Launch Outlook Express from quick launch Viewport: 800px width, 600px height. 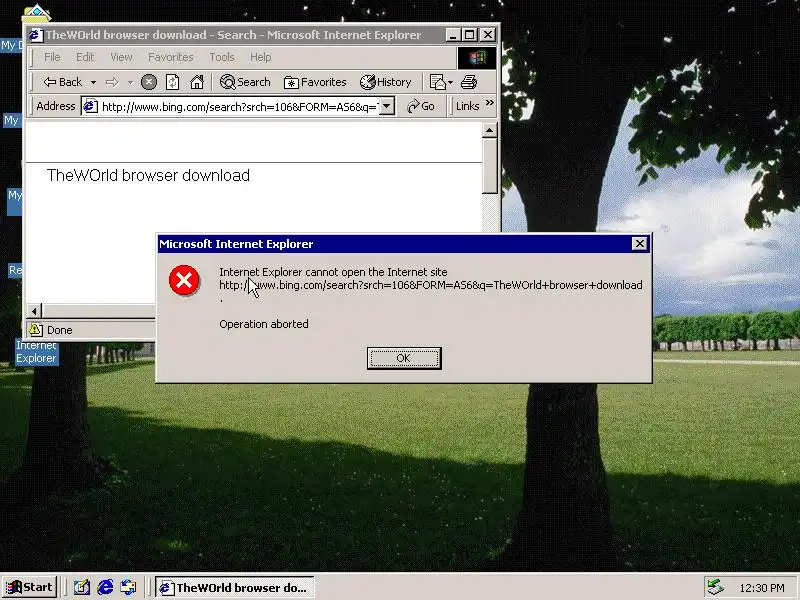point(128,587)
